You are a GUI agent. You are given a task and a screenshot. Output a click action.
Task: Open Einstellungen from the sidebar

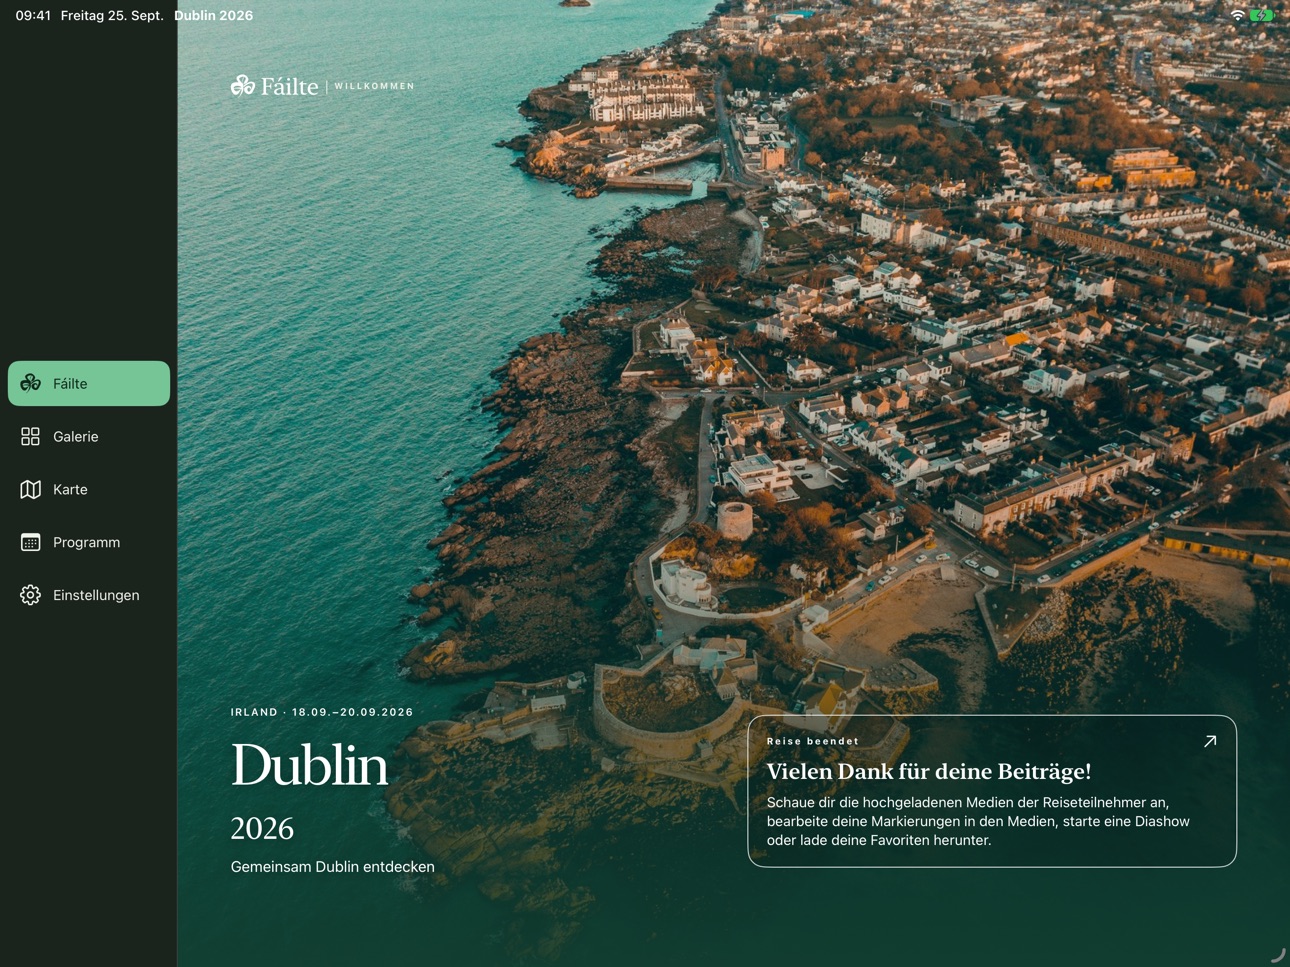[x=89, y=595]
